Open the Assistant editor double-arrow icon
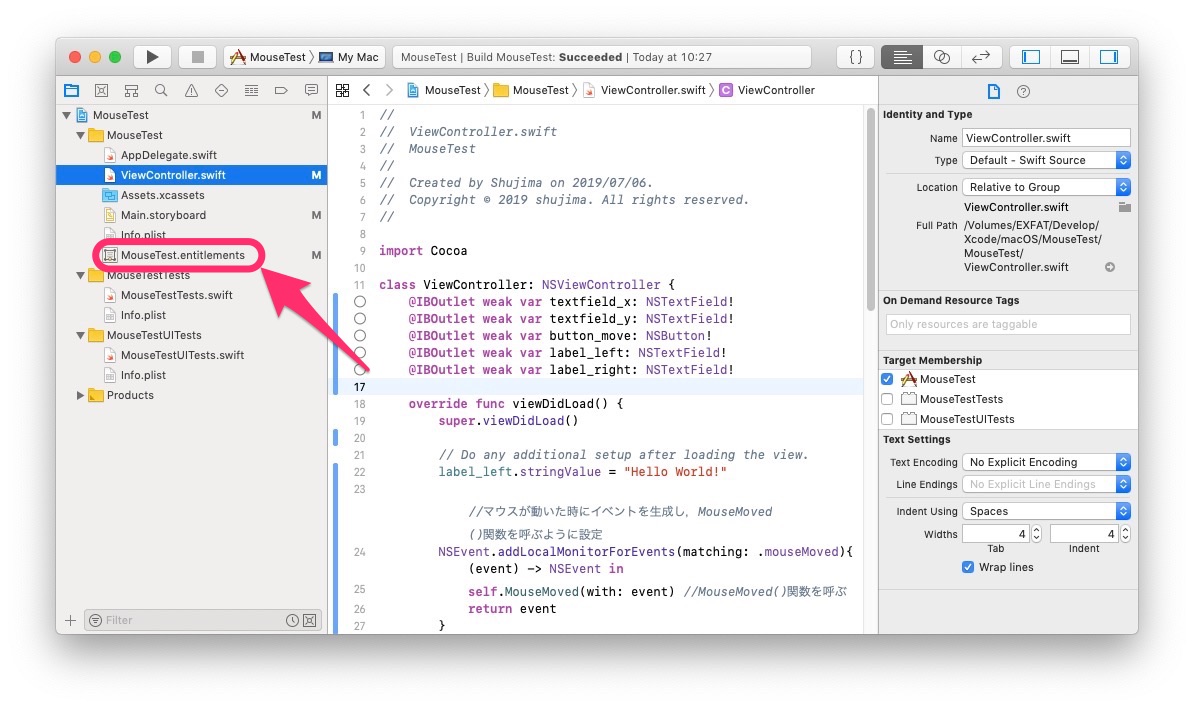The height and width of the screenshot is (708, 1194). coord(941,57)
